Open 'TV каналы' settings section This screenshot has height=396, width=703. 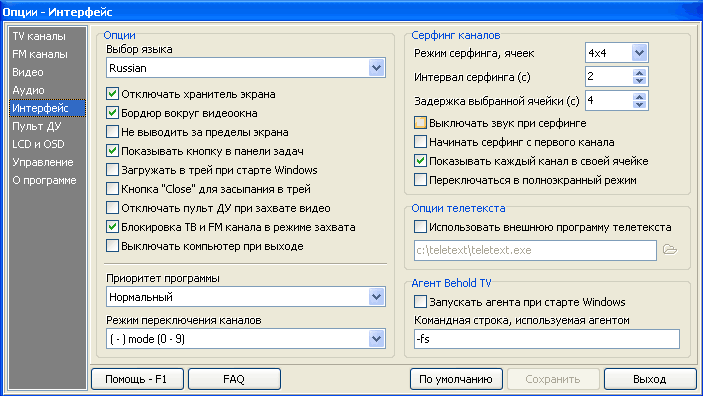pos(48,36)
